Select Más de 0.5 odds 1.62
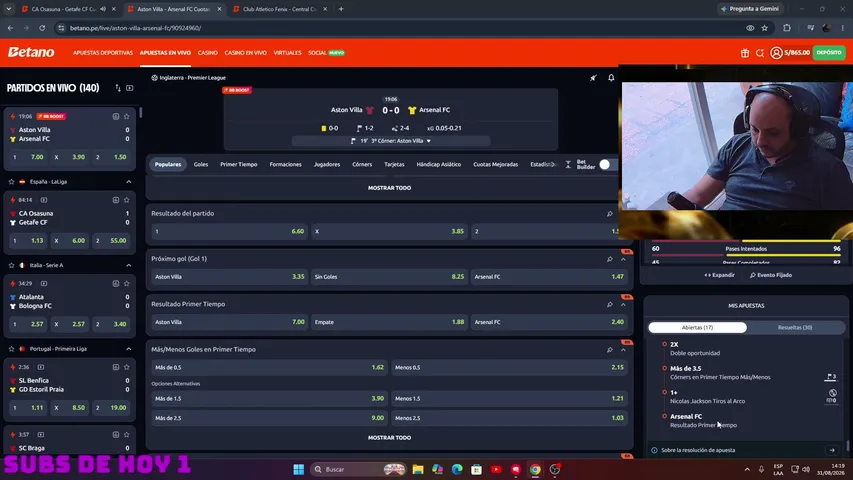Image resolution: width=853 pixels, height=480 pixels. [269, 367]
